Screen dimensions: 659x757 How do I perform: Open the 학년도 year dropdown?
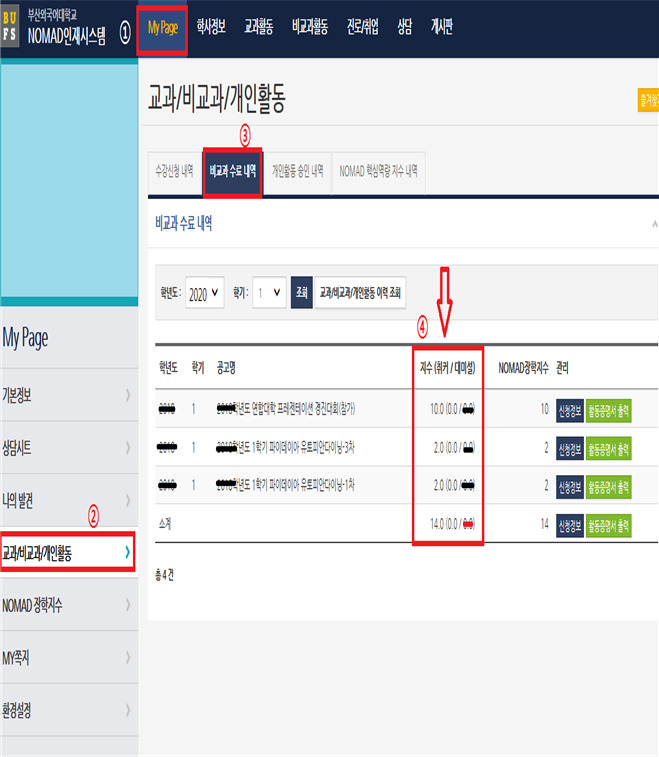[204, 294]
